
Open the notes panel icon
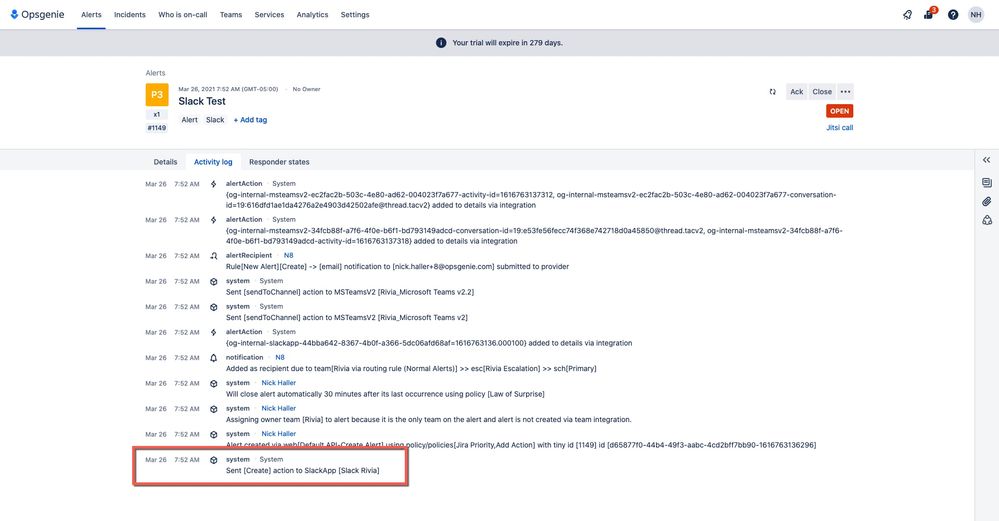(x=986, y=183)
